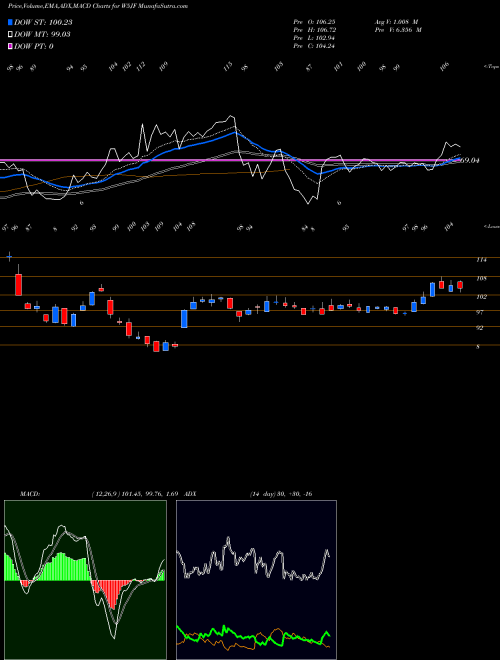Click the '<Tops' marker label
The width and height of the screenshot is (500, 660).
(x=491, y=67)
